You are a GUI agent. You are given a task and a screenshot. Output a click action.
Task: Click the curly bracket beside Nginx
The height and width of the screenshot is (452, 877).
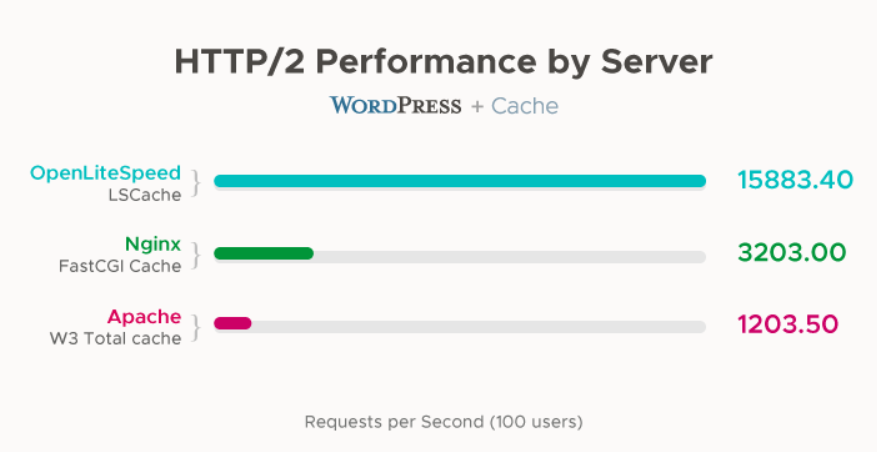pyautogui.click(x=197, y=254)
